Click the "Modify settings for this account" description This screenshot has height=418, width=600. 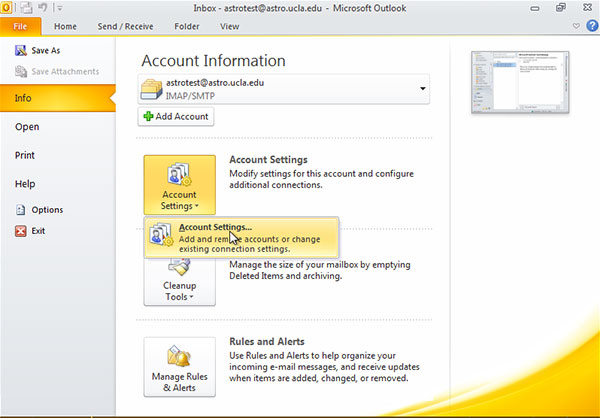point(321,179)
